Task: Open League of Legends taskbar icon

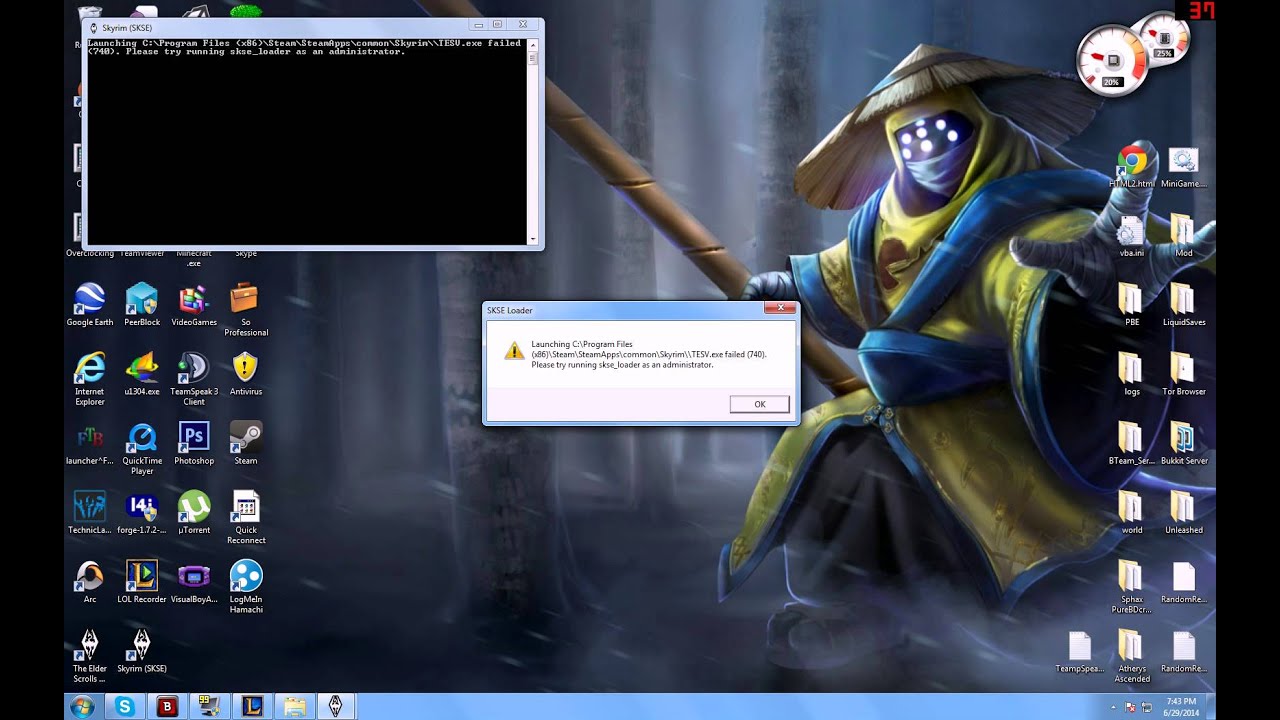Action: coord(252,707)
